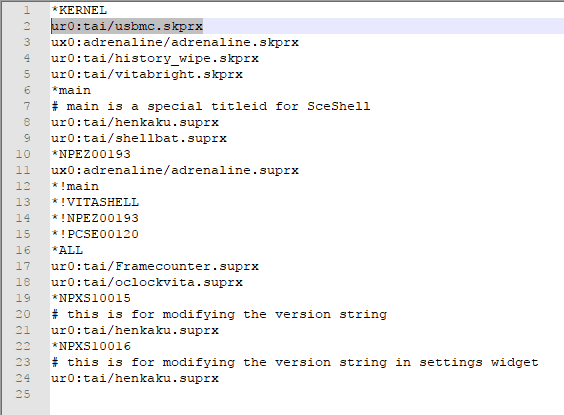Click the ux0:adrenaline/adrenaline.skprx line
Image resolution: width=564 pixels, height=415 pixels.
(175, 42)
